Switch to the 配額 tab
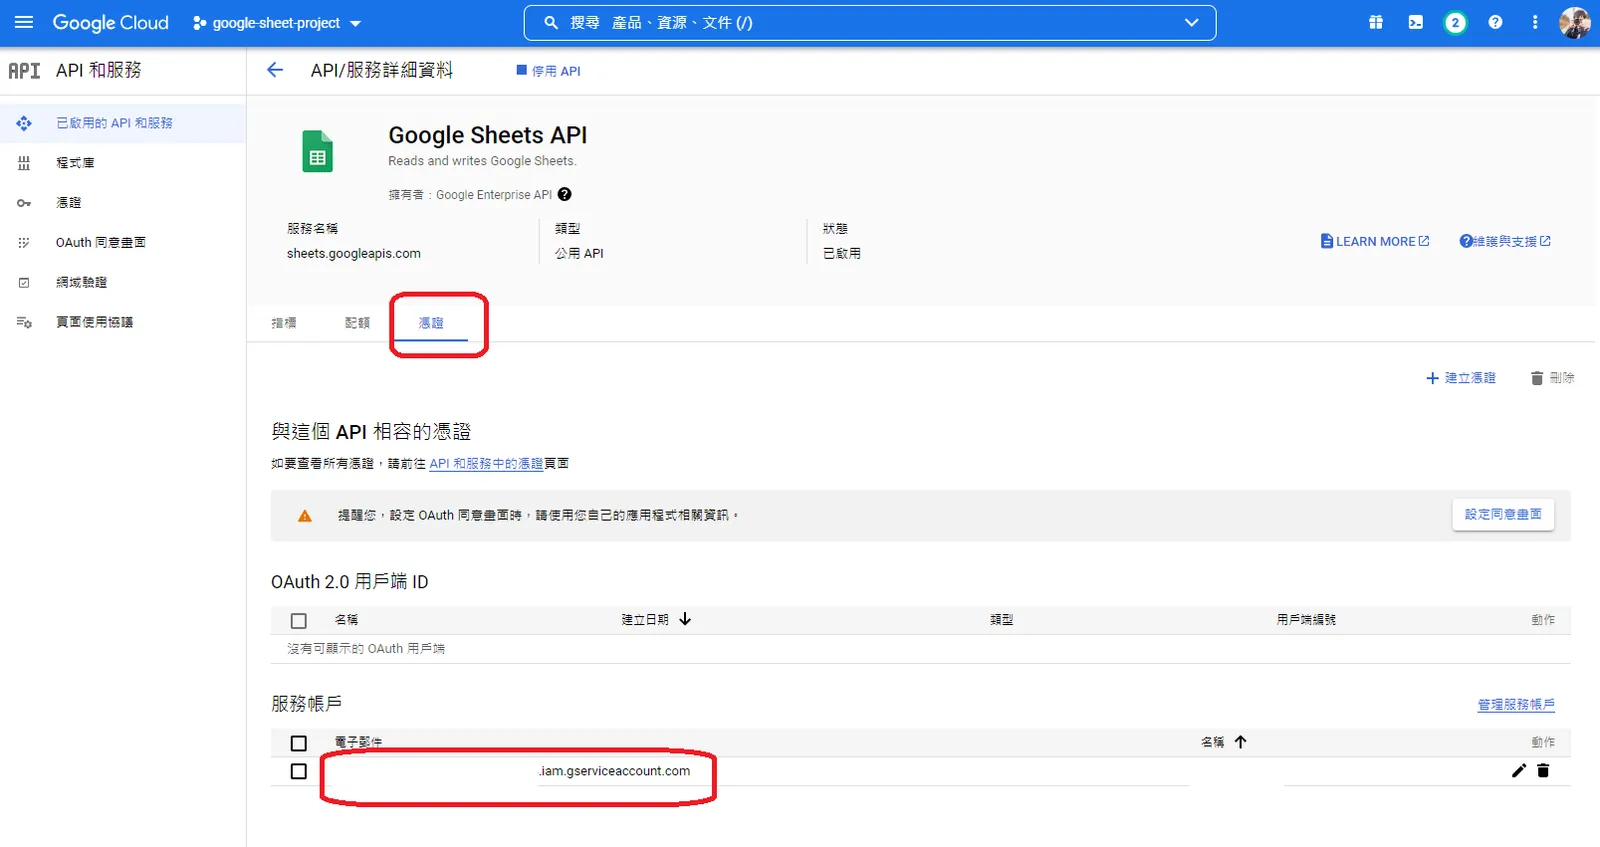1600x847 pixels. (x=357, y=323)
